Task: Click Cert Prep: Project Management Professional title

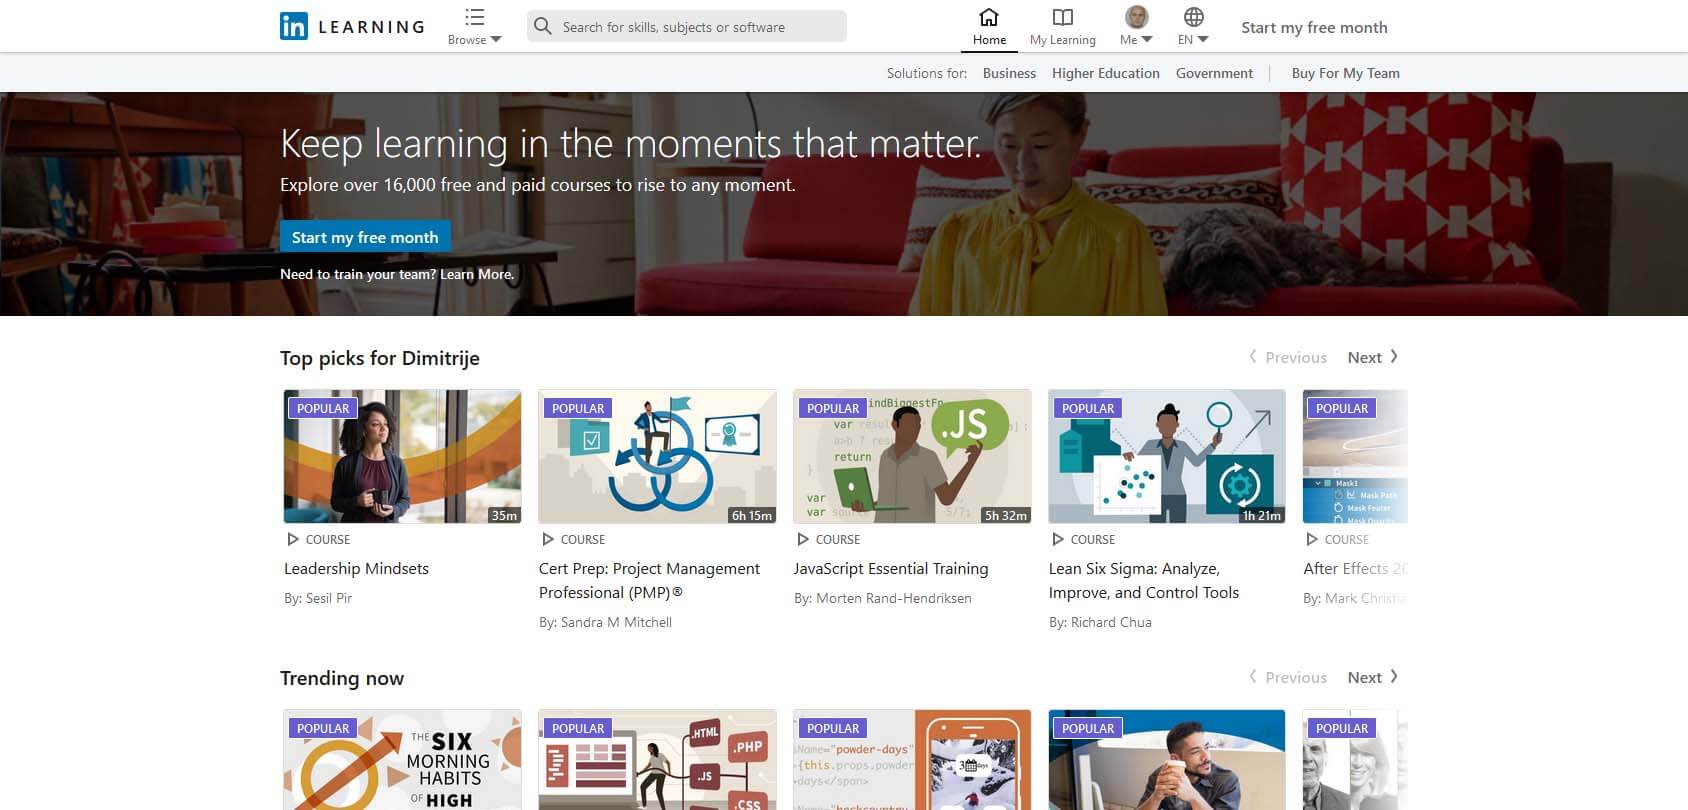Action: coord(649,580)
